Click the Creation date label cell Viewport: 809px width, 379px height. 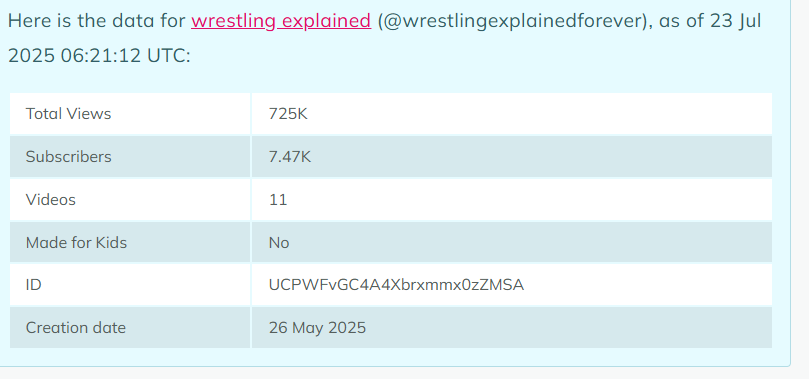130,327
